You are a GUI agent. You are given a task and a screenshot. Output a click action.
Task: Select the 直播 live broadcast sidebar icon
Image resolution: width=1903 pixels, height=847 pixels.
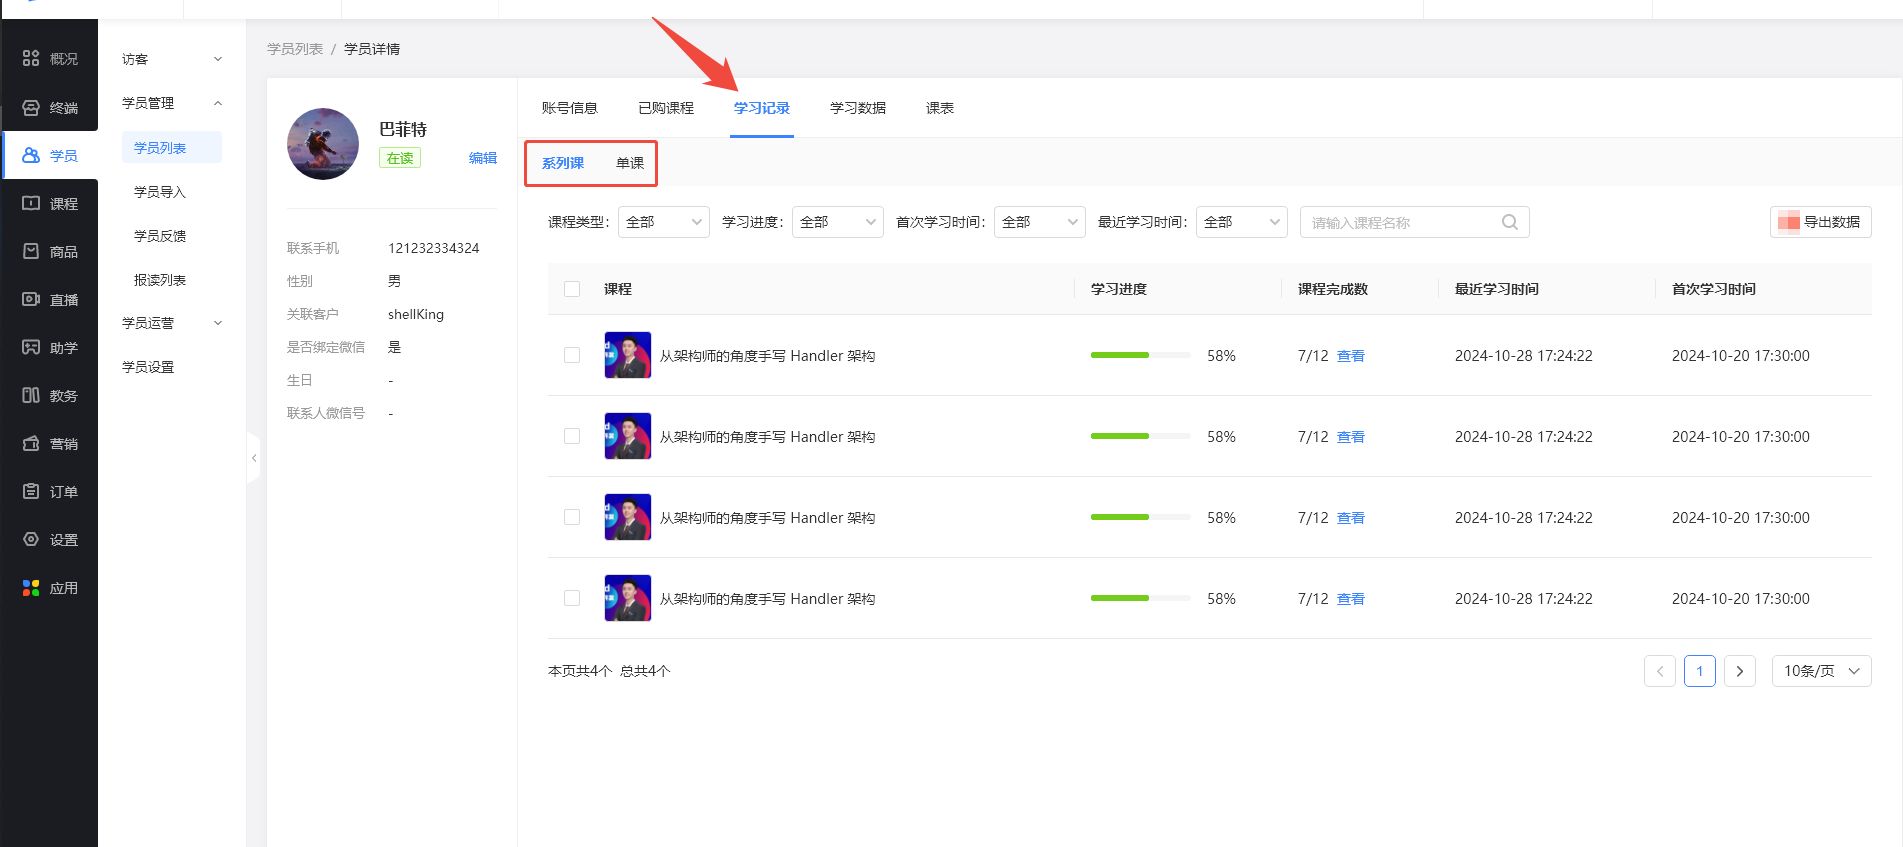[x=31, y=300]
